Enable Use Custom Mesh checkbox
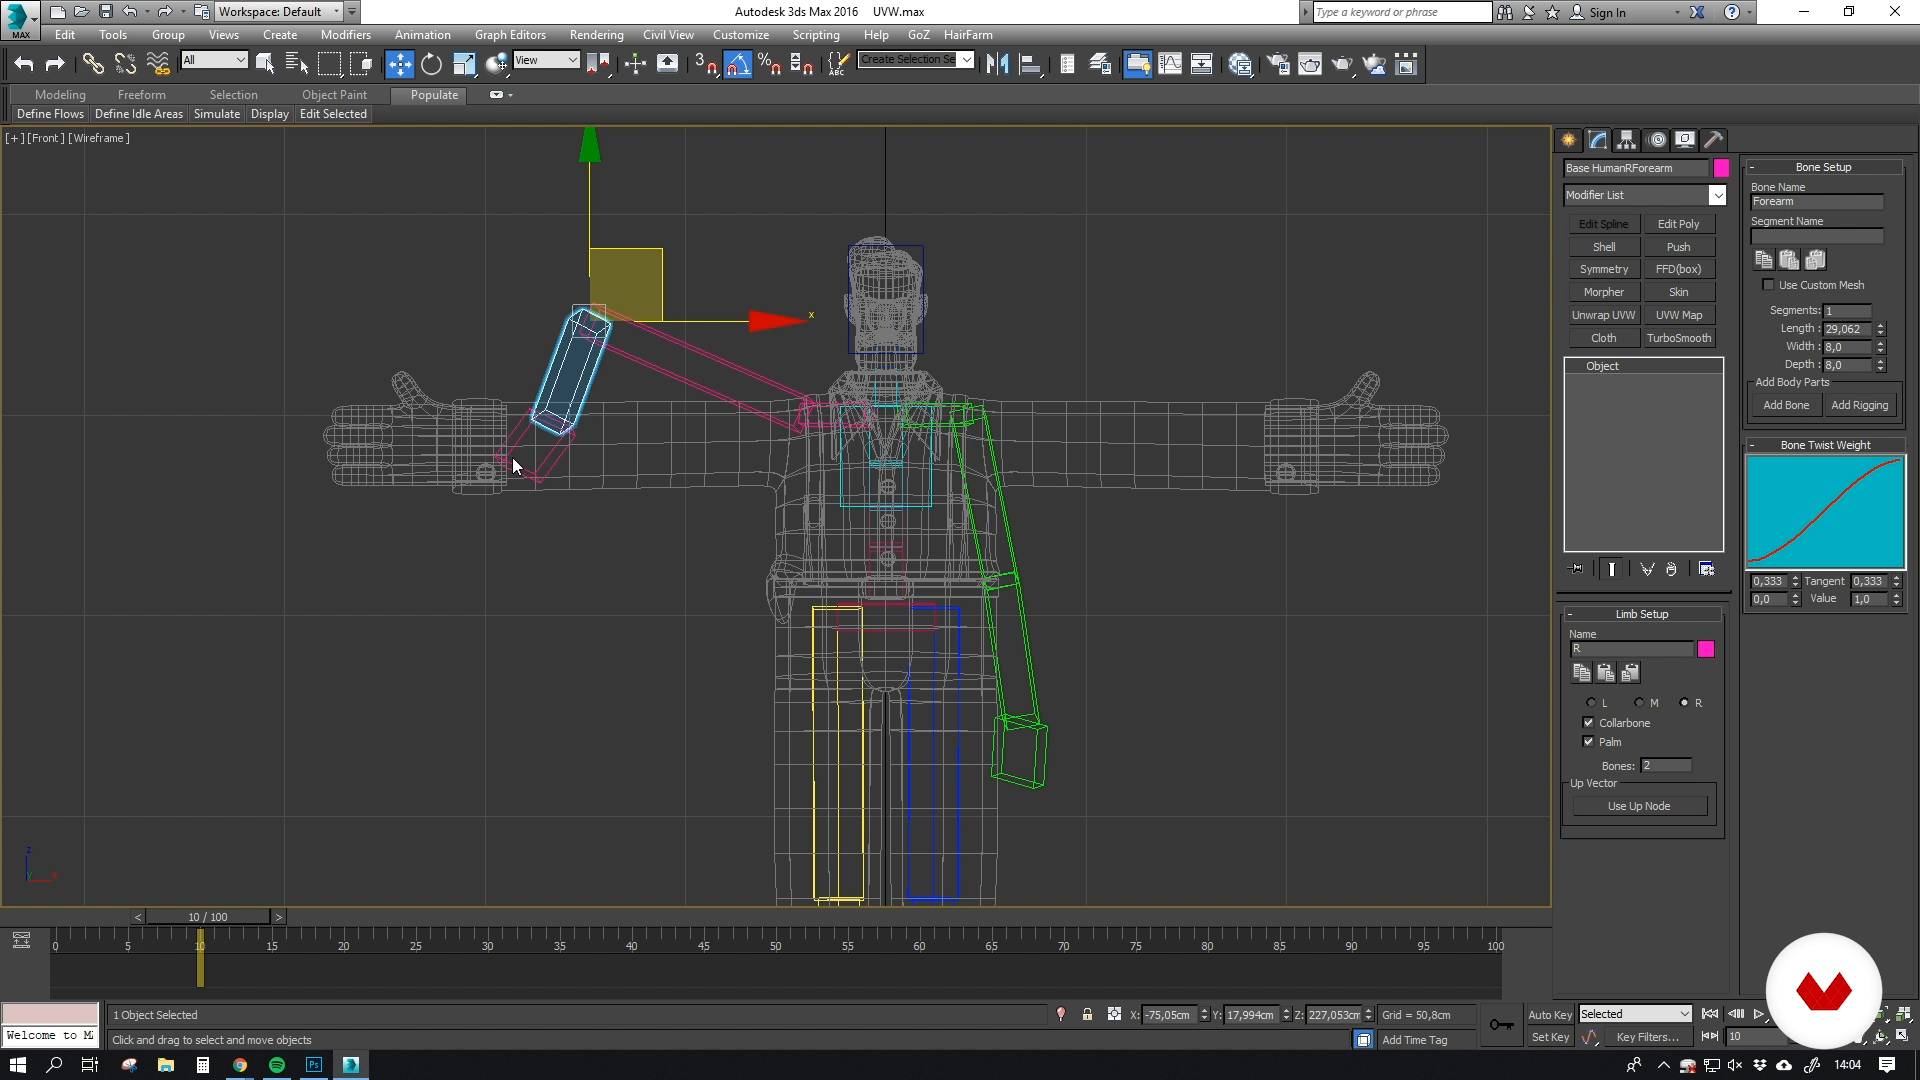This screenshot has height=1080, width=1920. pos(1768,285)
